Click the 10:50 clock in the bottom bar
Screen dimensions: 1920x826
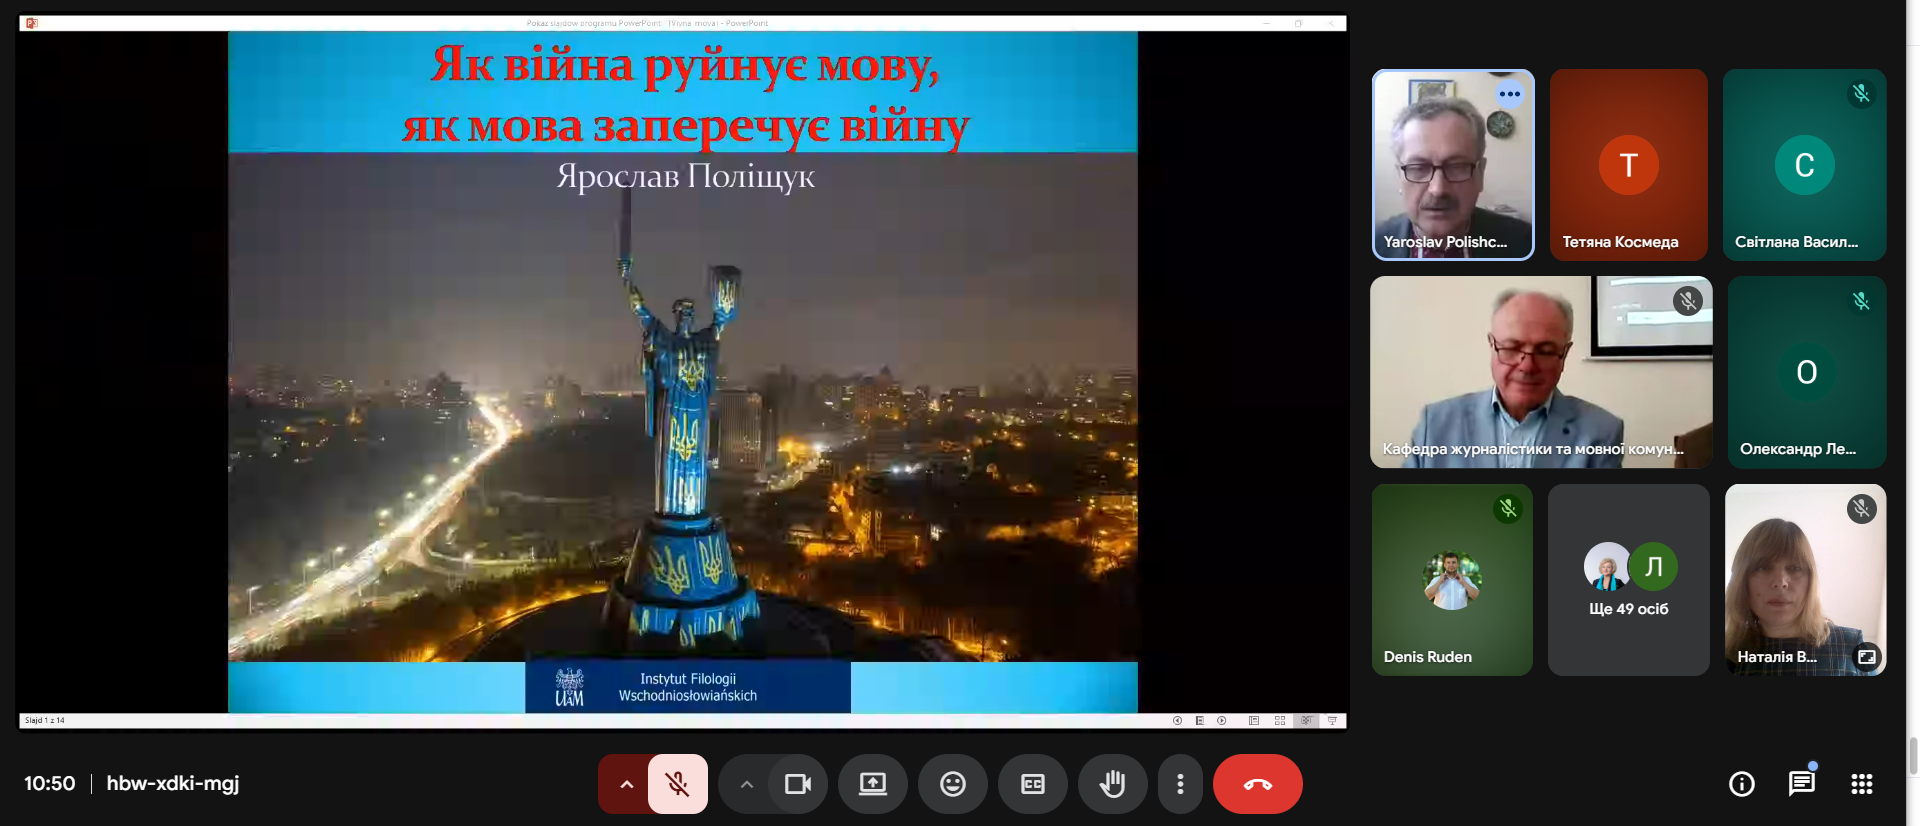50,783
